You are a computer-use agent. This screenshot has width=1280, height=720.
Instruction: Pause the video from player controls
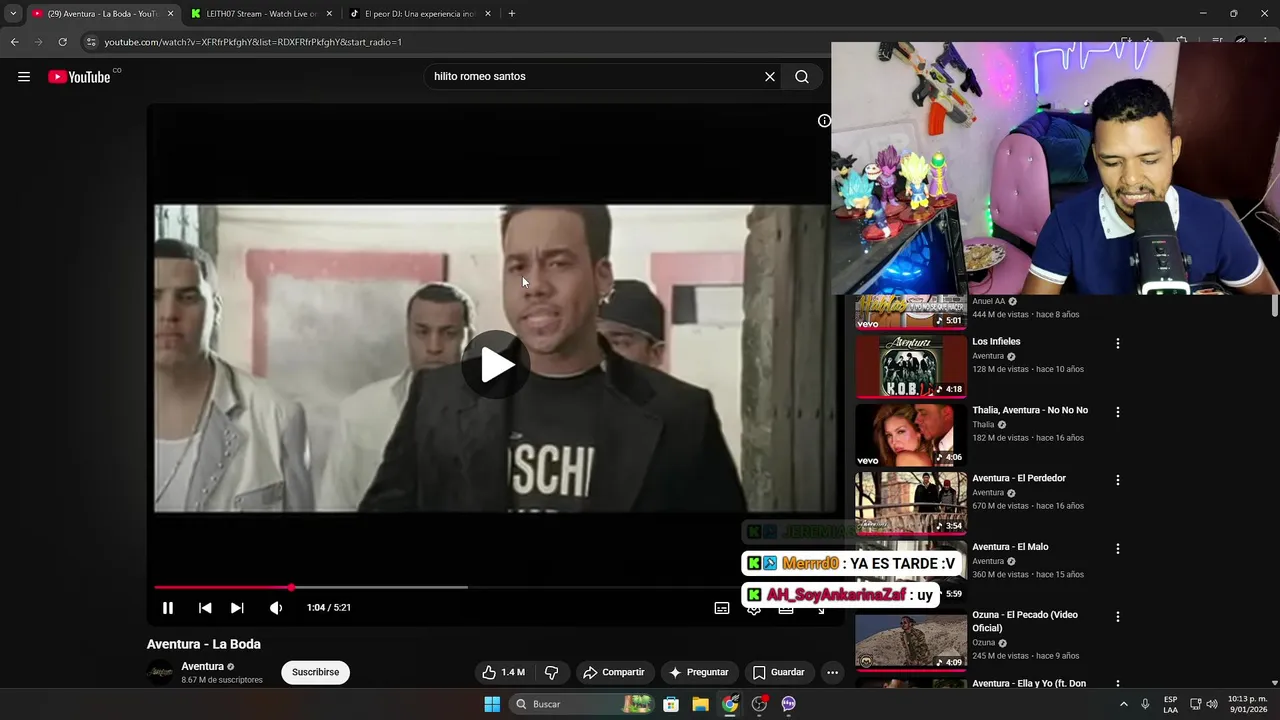[x=168, y=608]
